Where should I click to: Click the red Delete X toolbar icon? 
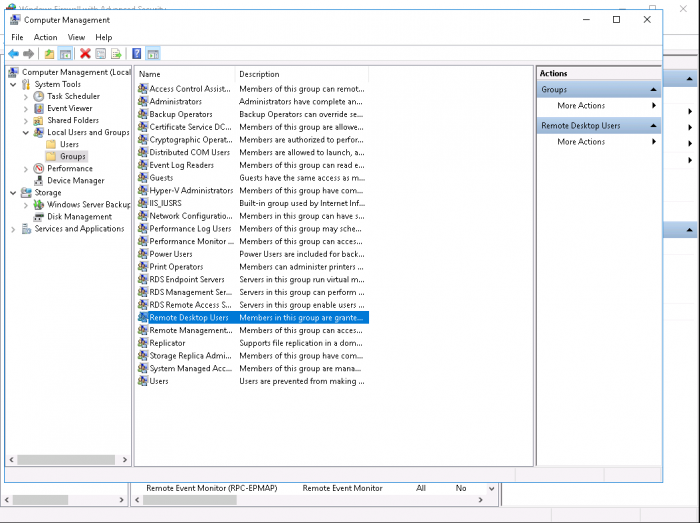pos(85,54)
